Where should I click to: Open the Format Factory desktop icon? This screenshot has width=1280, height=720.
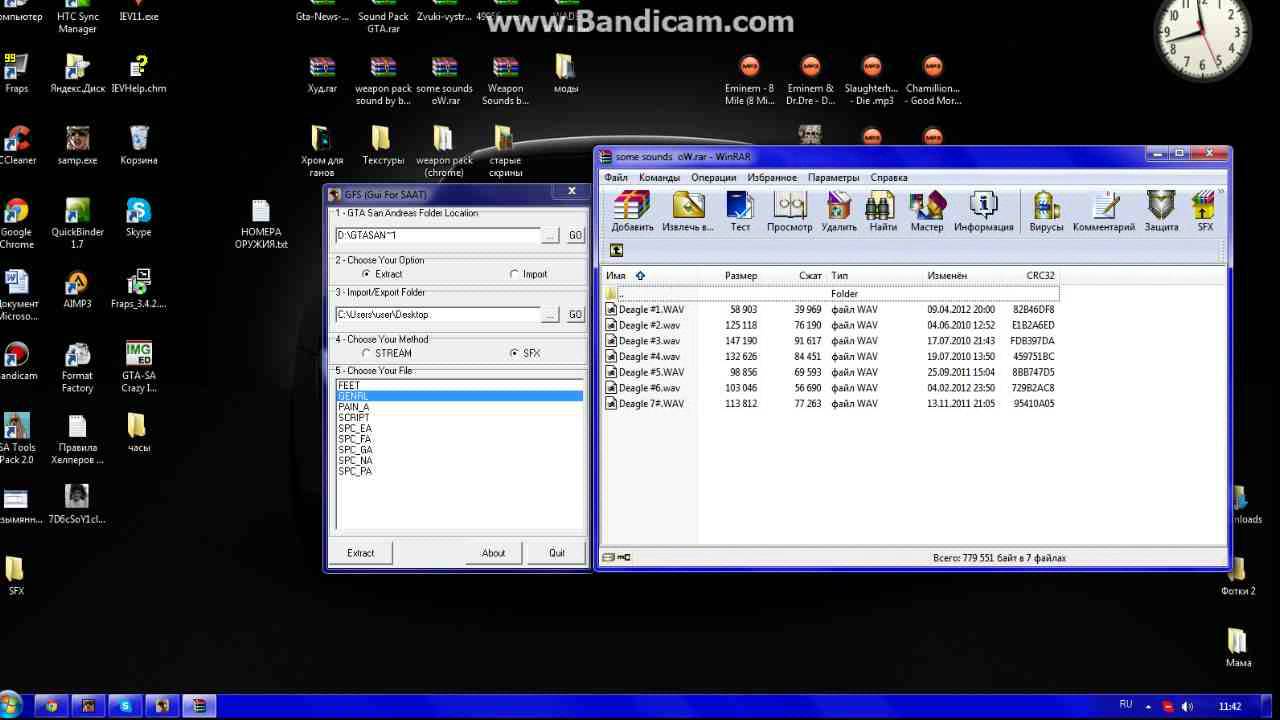[x=77, y=366]
